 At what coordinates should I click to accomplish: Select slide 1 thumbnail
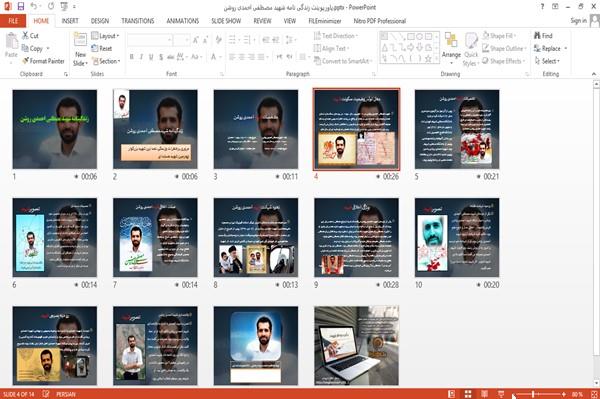pos(55,129)
